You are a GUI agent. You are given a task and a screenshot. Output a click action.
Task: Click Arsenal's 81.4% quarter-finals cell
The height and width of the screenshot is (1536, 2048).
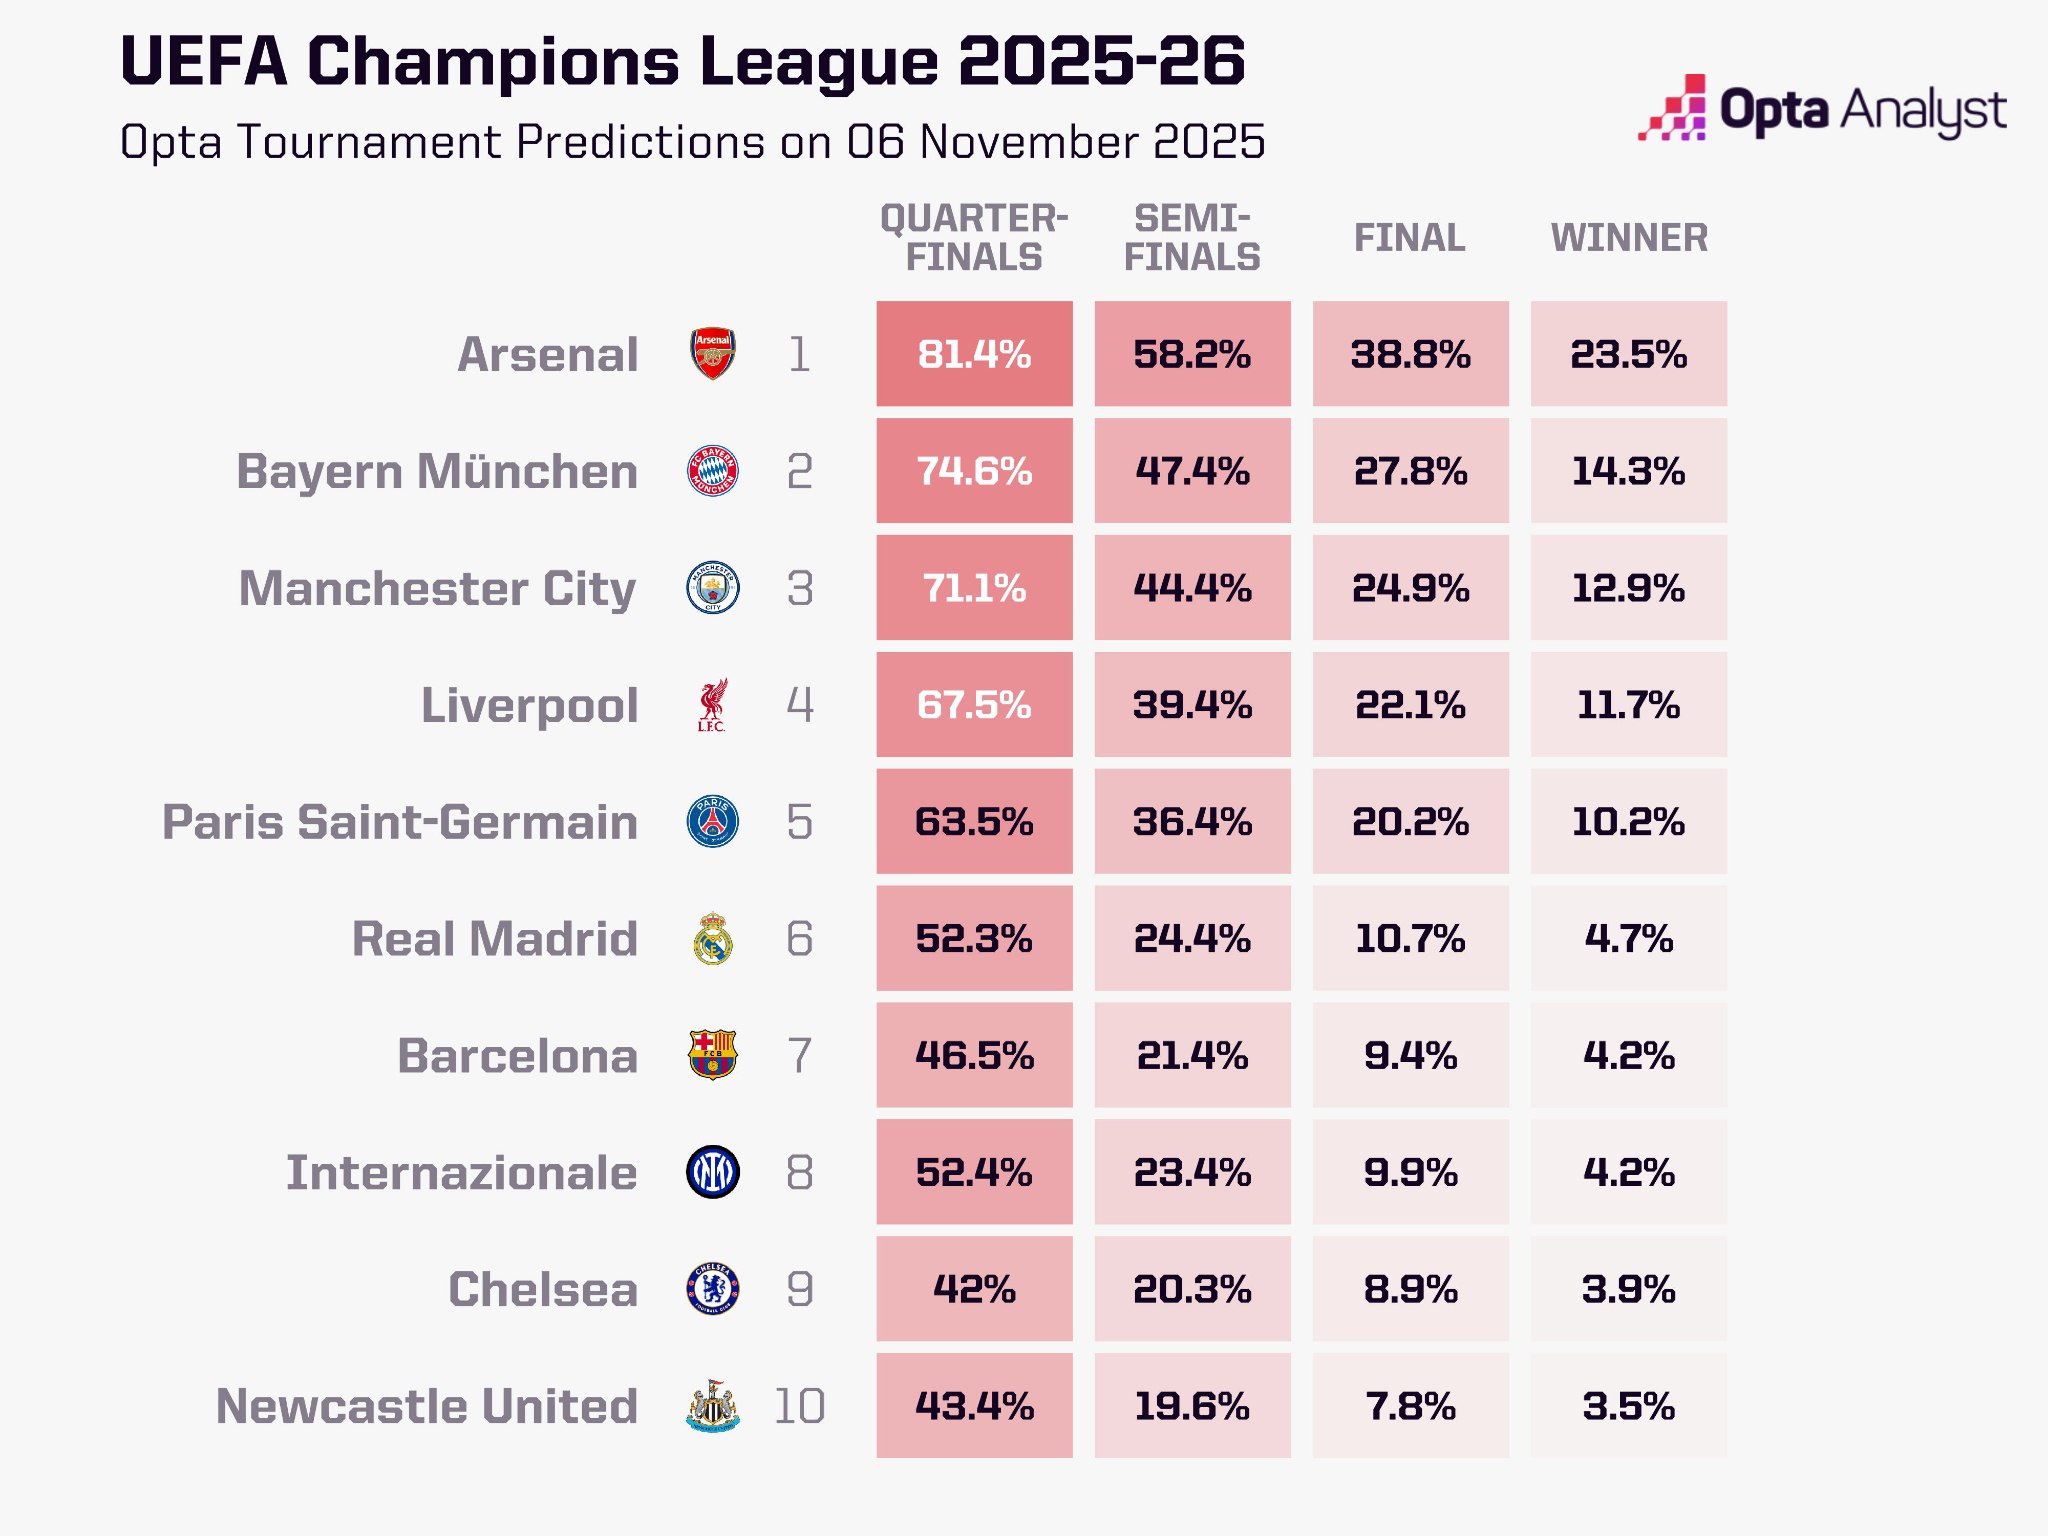click(x=974, y=354)
